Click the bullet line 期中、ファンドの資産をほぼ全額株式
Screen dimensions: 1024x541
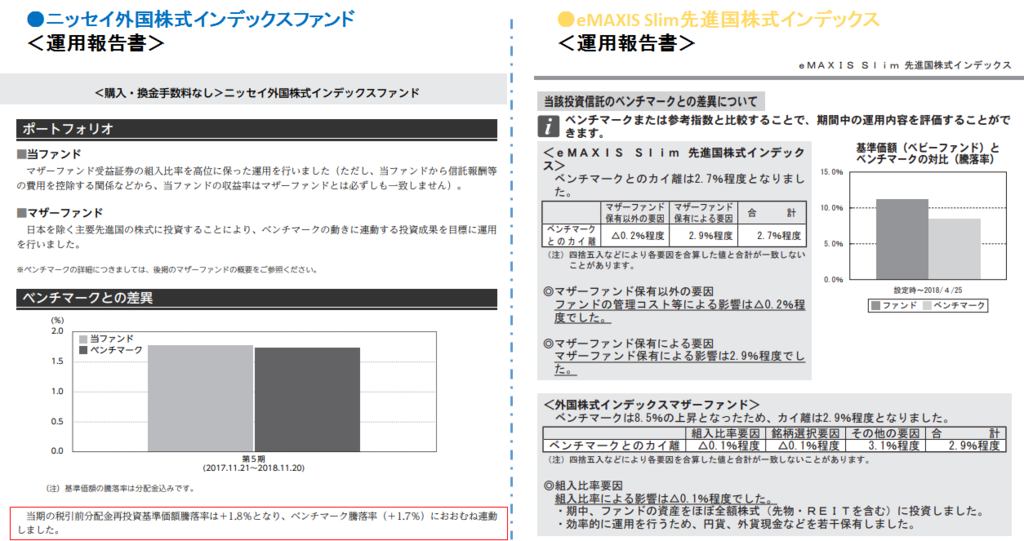769,511
